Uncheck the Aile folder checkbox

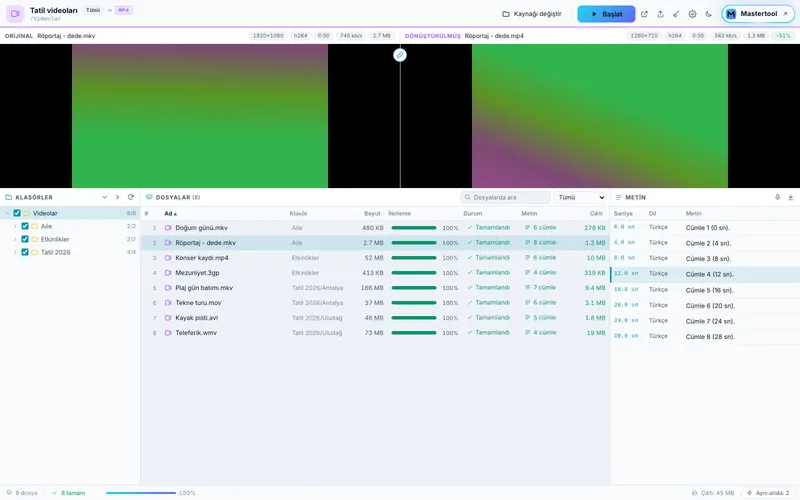click(x=24, y=226)
